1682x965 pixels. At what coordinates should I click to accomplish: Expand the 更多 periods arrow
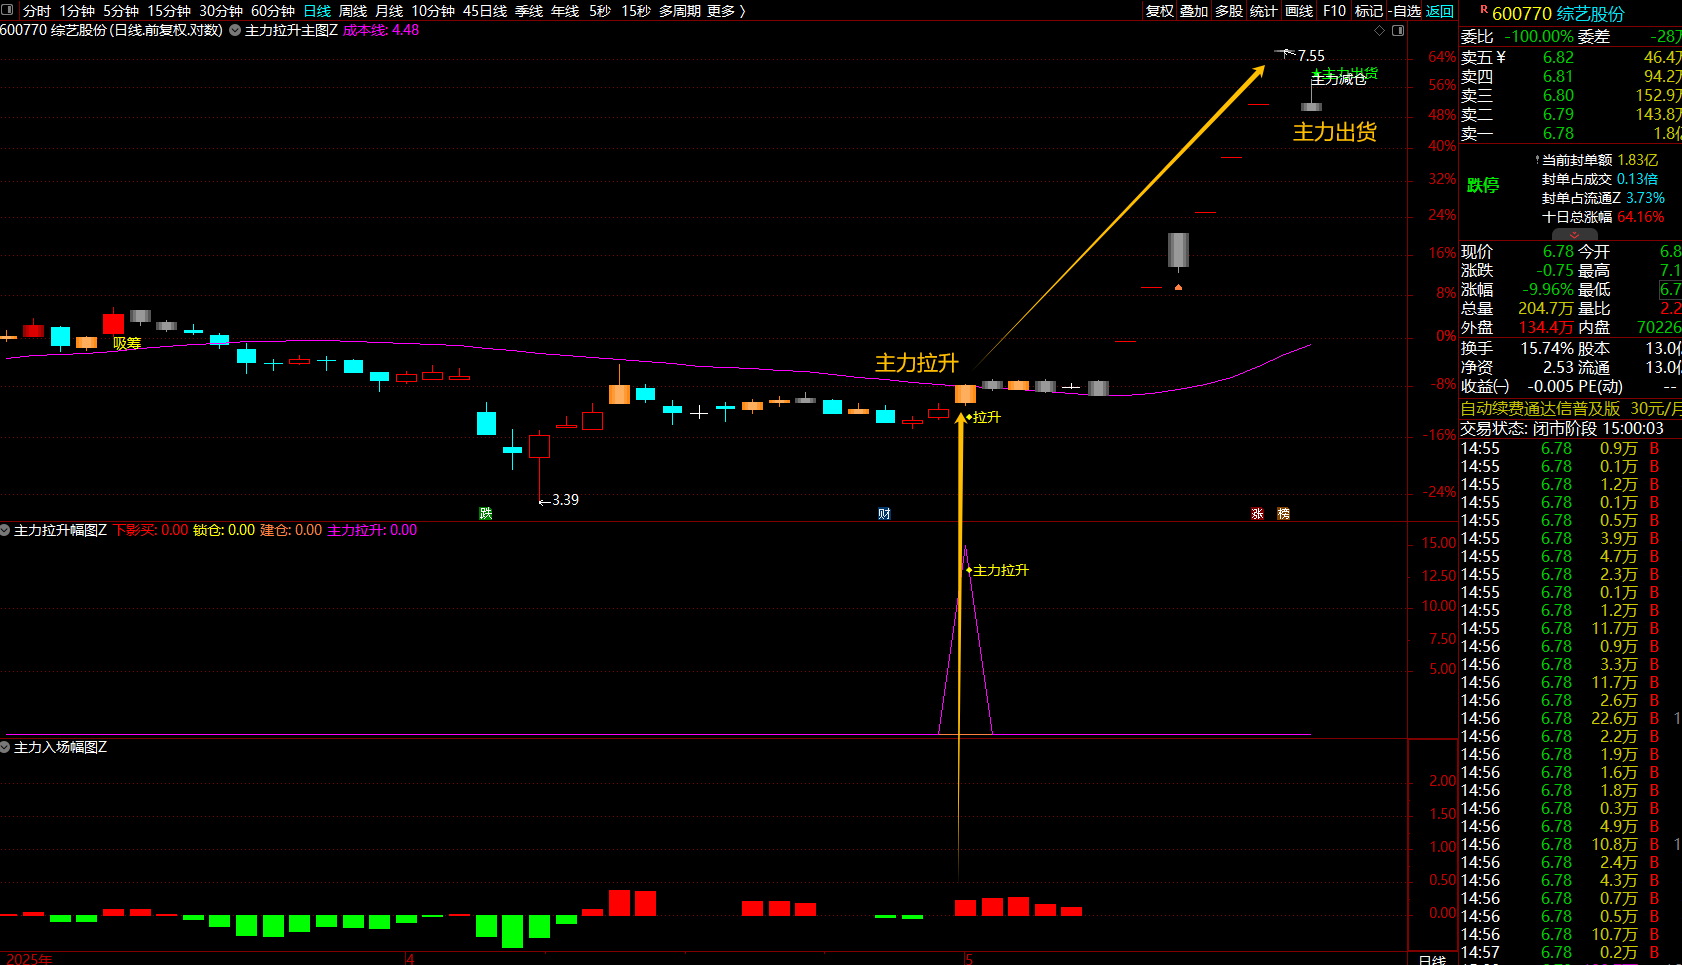pos(742,11)
